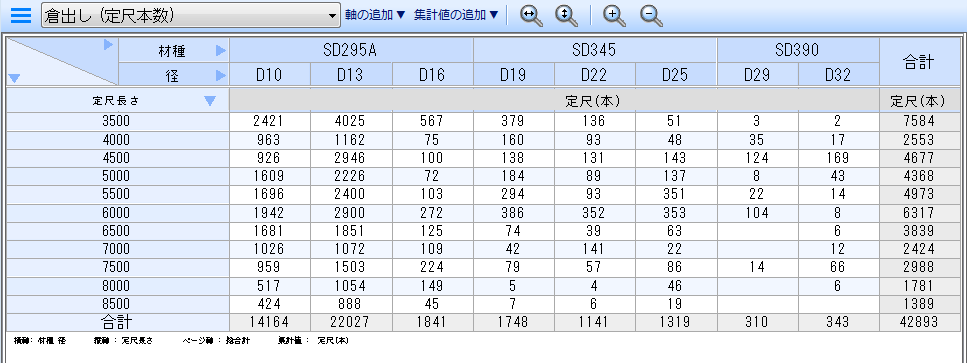Expand the 軸の追加 menu

point(376,15)
